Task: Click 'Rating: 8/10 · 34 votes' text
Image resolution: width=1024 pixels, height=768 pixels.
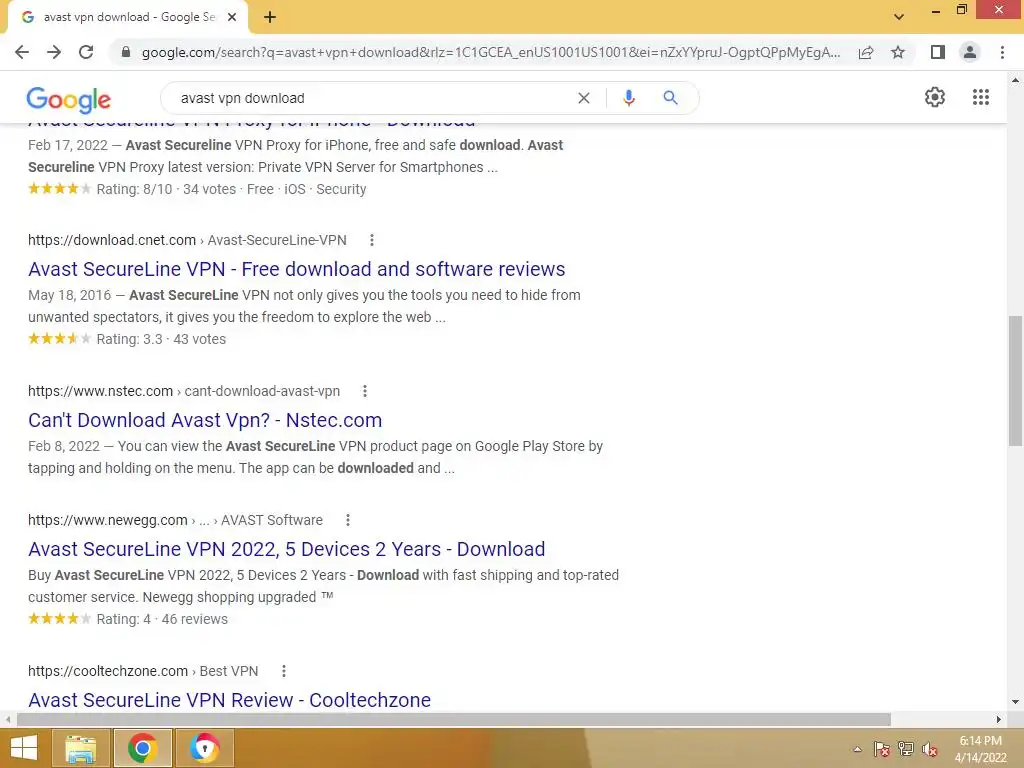Action: point(167,189)
